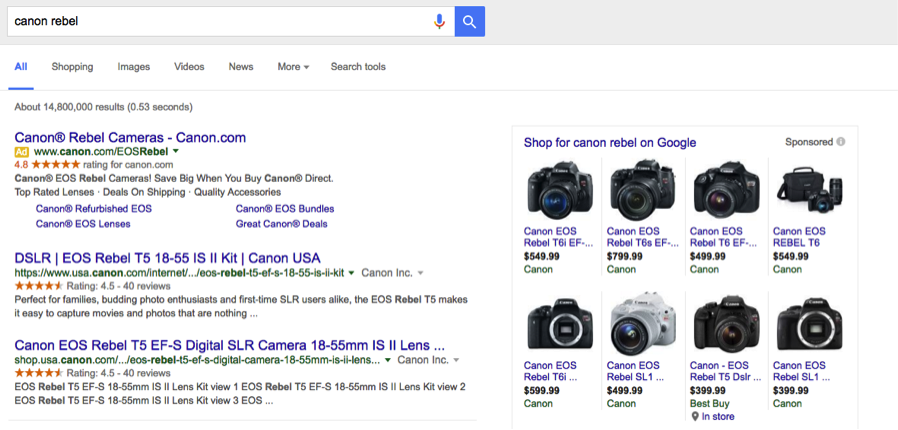This screenshot has width=898, height=430.
Task: Click the $549.99 Rebel T6i EF camera image
Action: pos(560,190)
